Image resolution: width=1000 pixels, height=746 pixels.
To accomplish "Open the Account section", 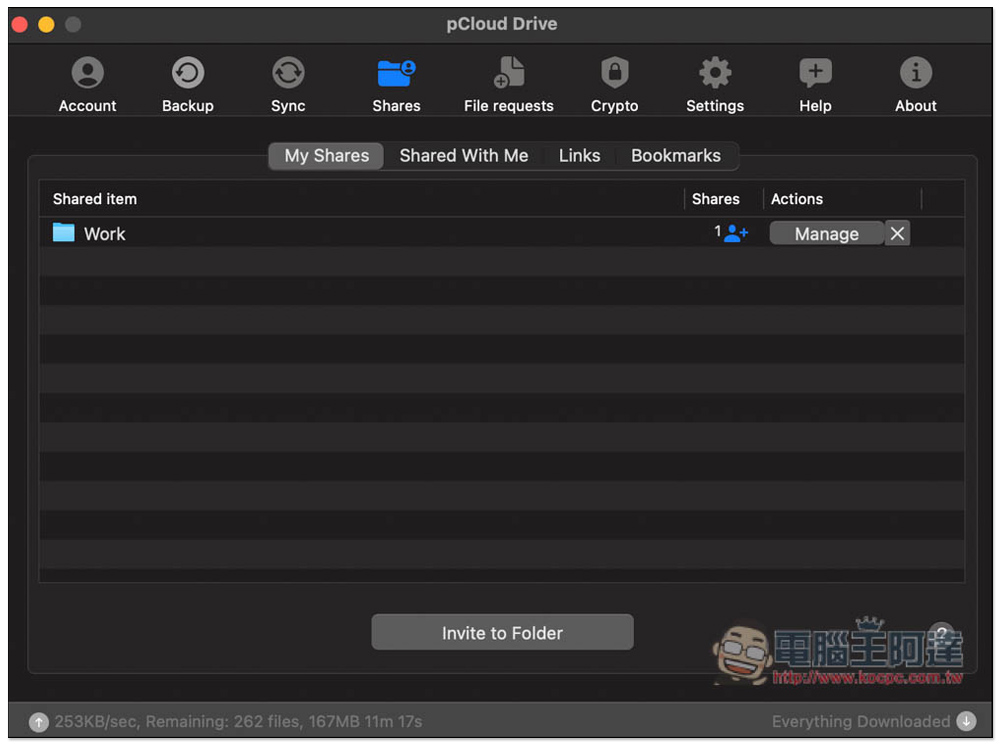I will (x=88, y=84).
